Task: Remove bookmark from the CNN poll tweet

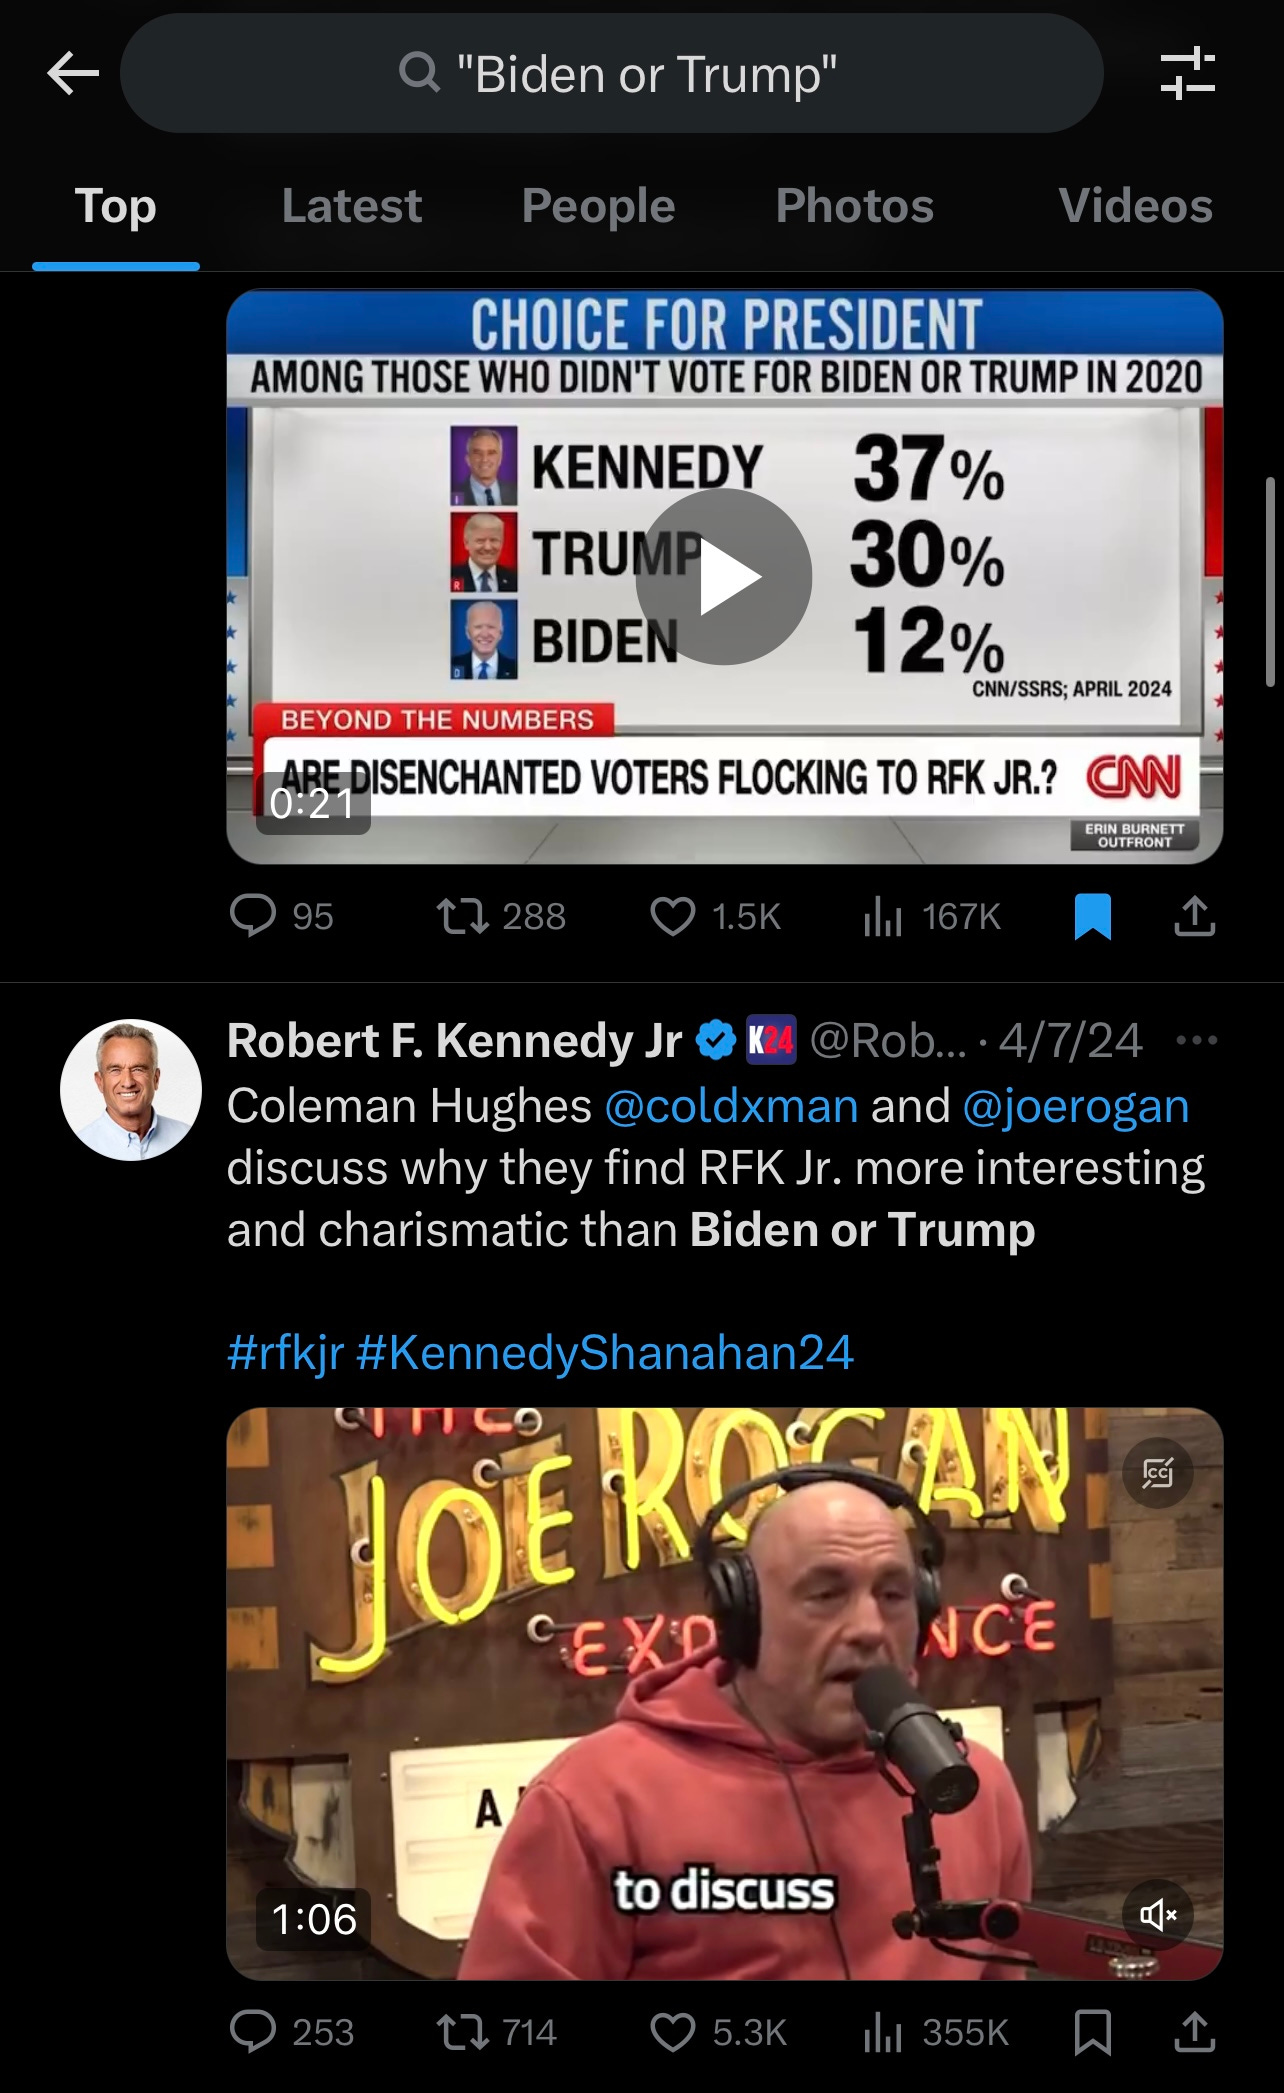Action: coord(1092,916)
